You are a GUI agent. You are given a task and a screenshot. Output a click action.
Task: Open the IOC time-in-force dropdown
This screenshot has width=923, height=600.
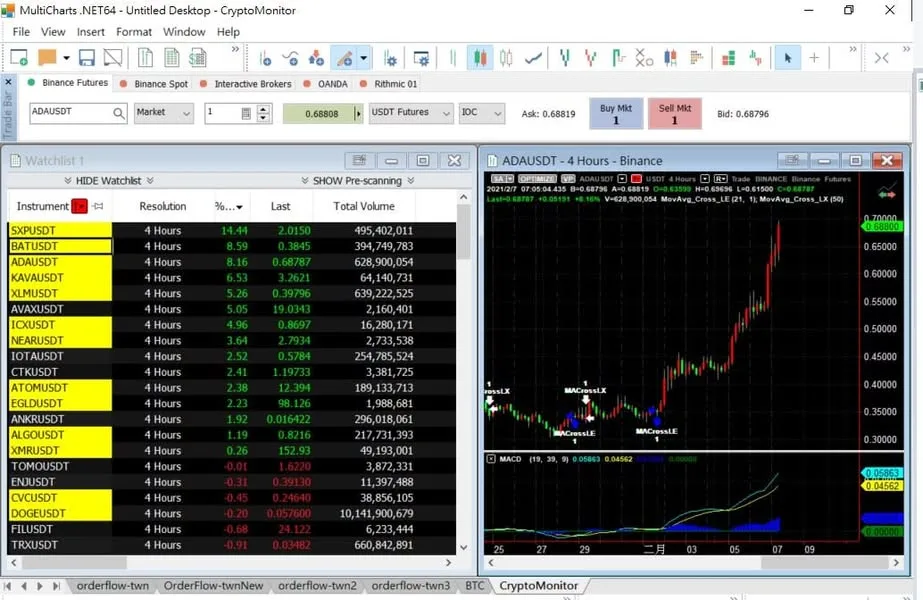pos(481,113)
